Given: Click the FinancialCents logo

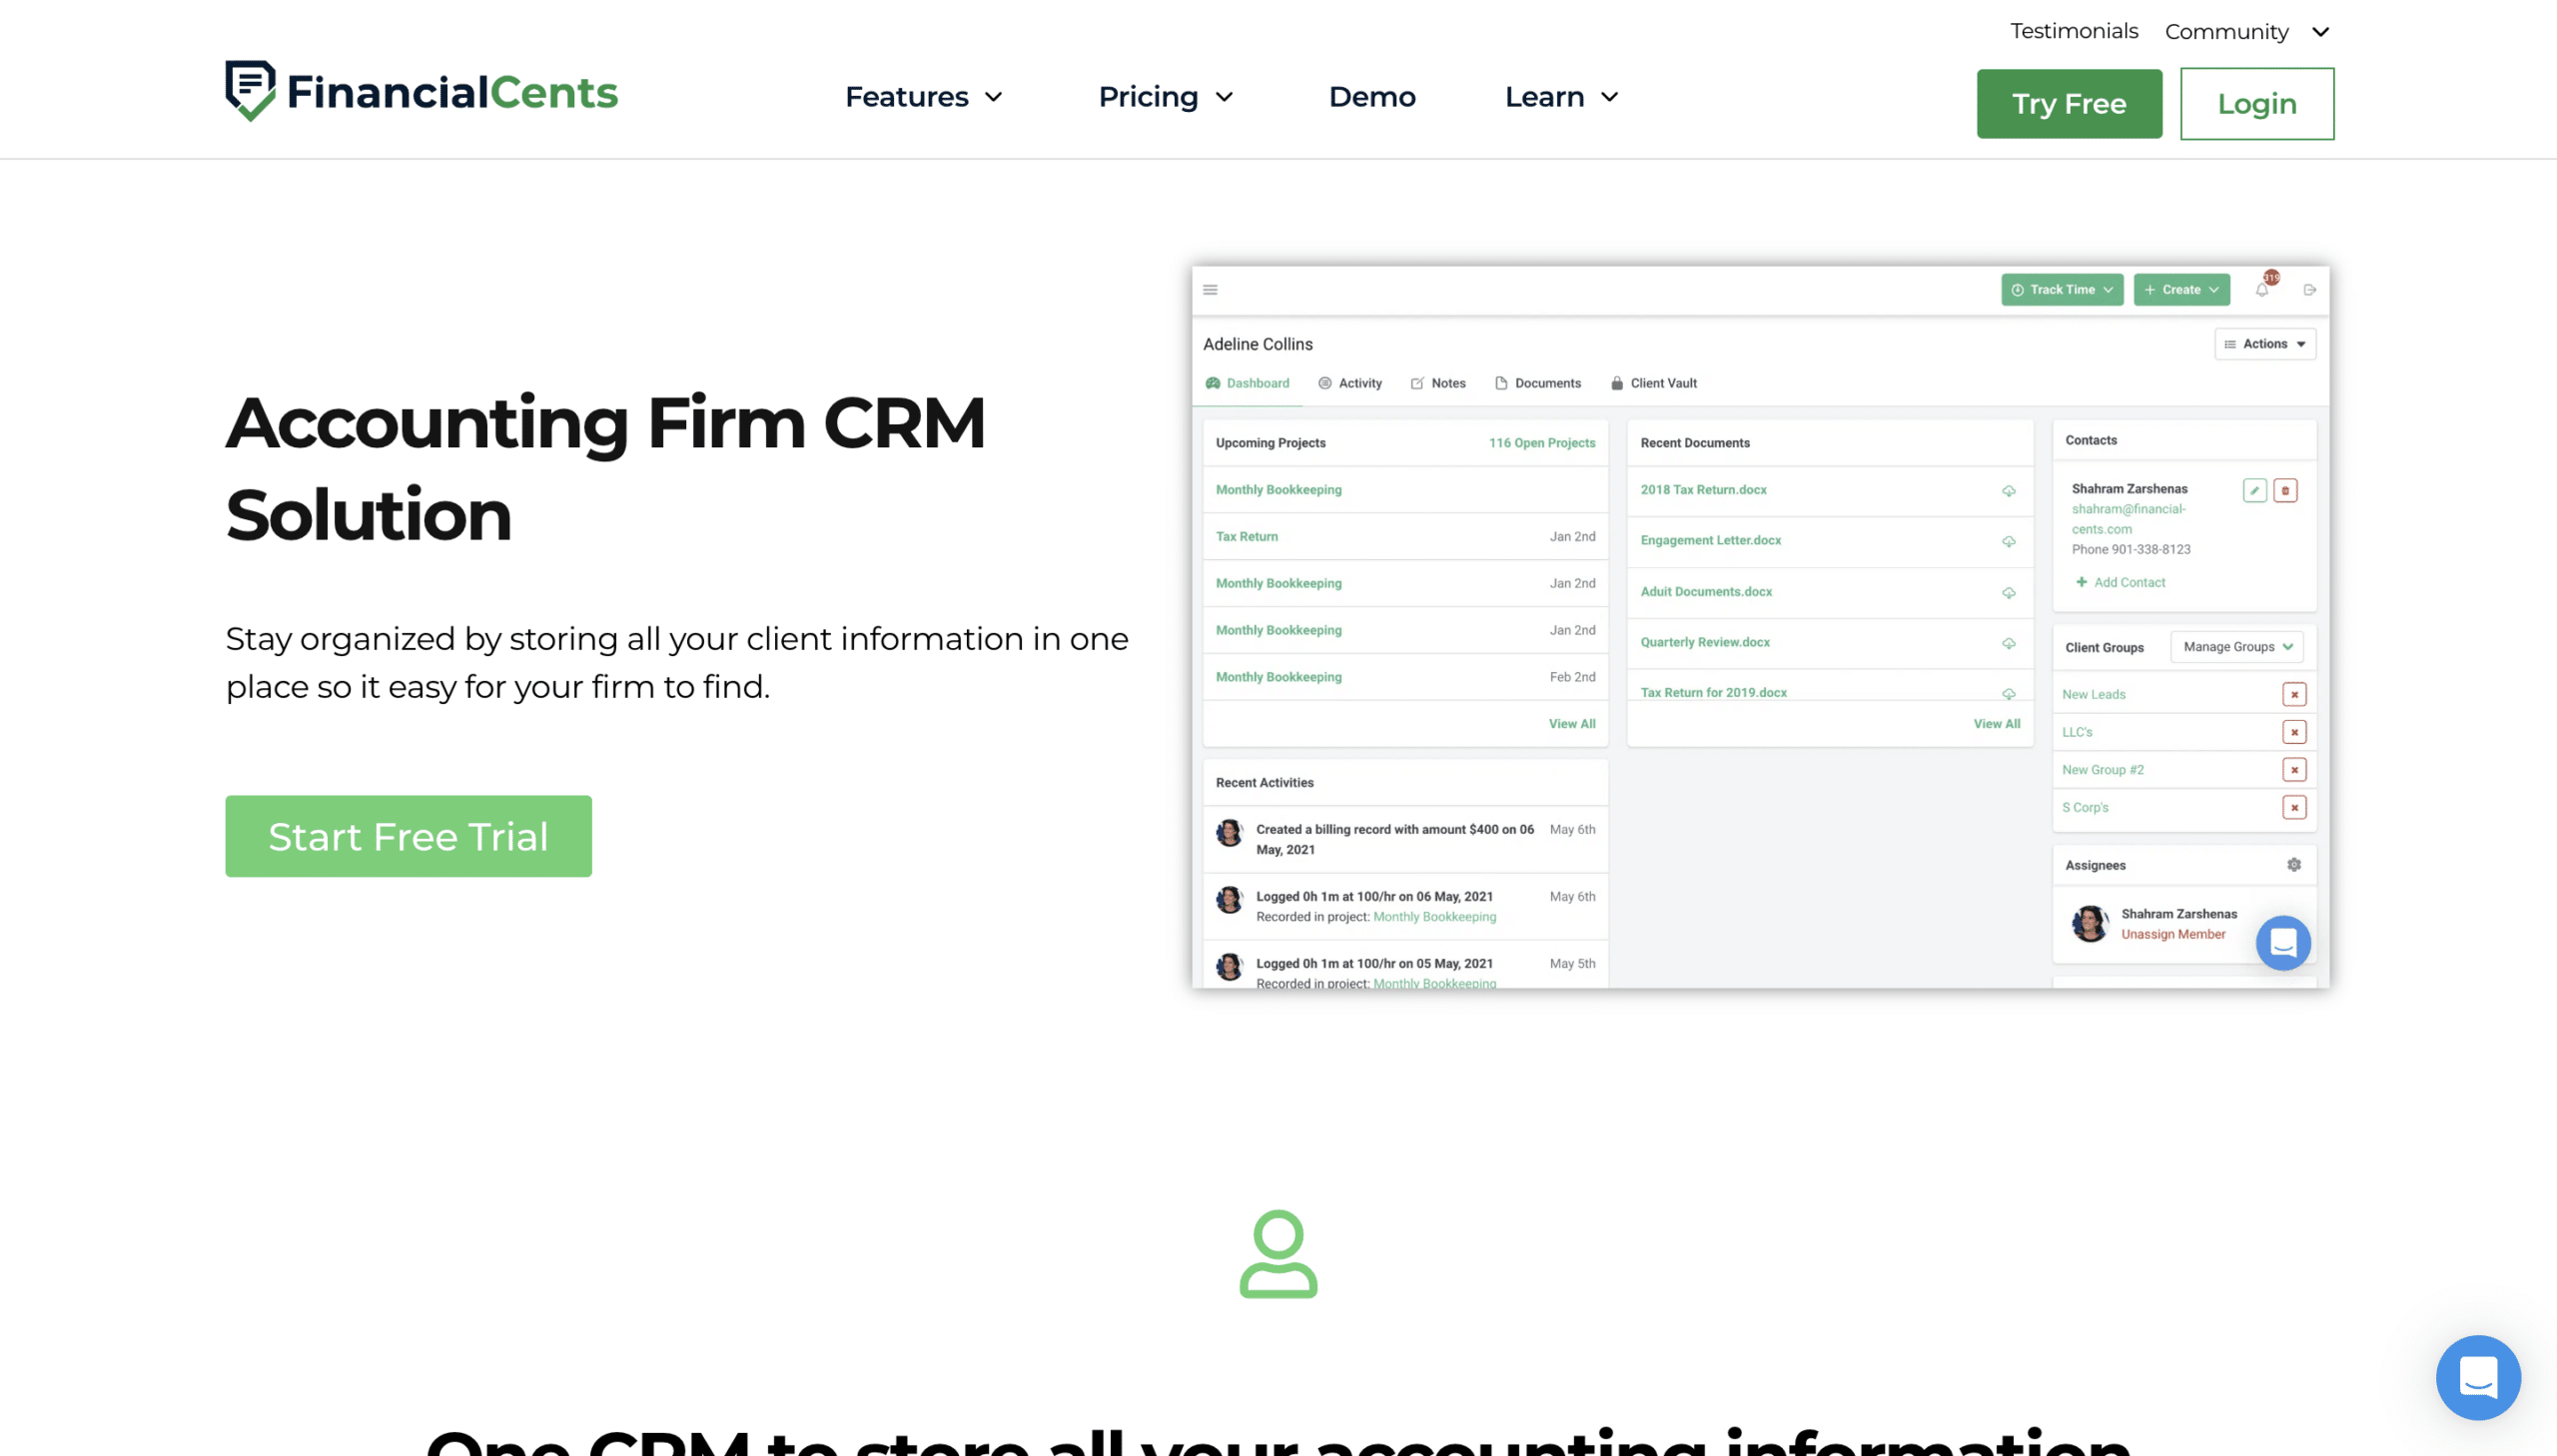Looking at the screenshot, I should pos(421,92).
